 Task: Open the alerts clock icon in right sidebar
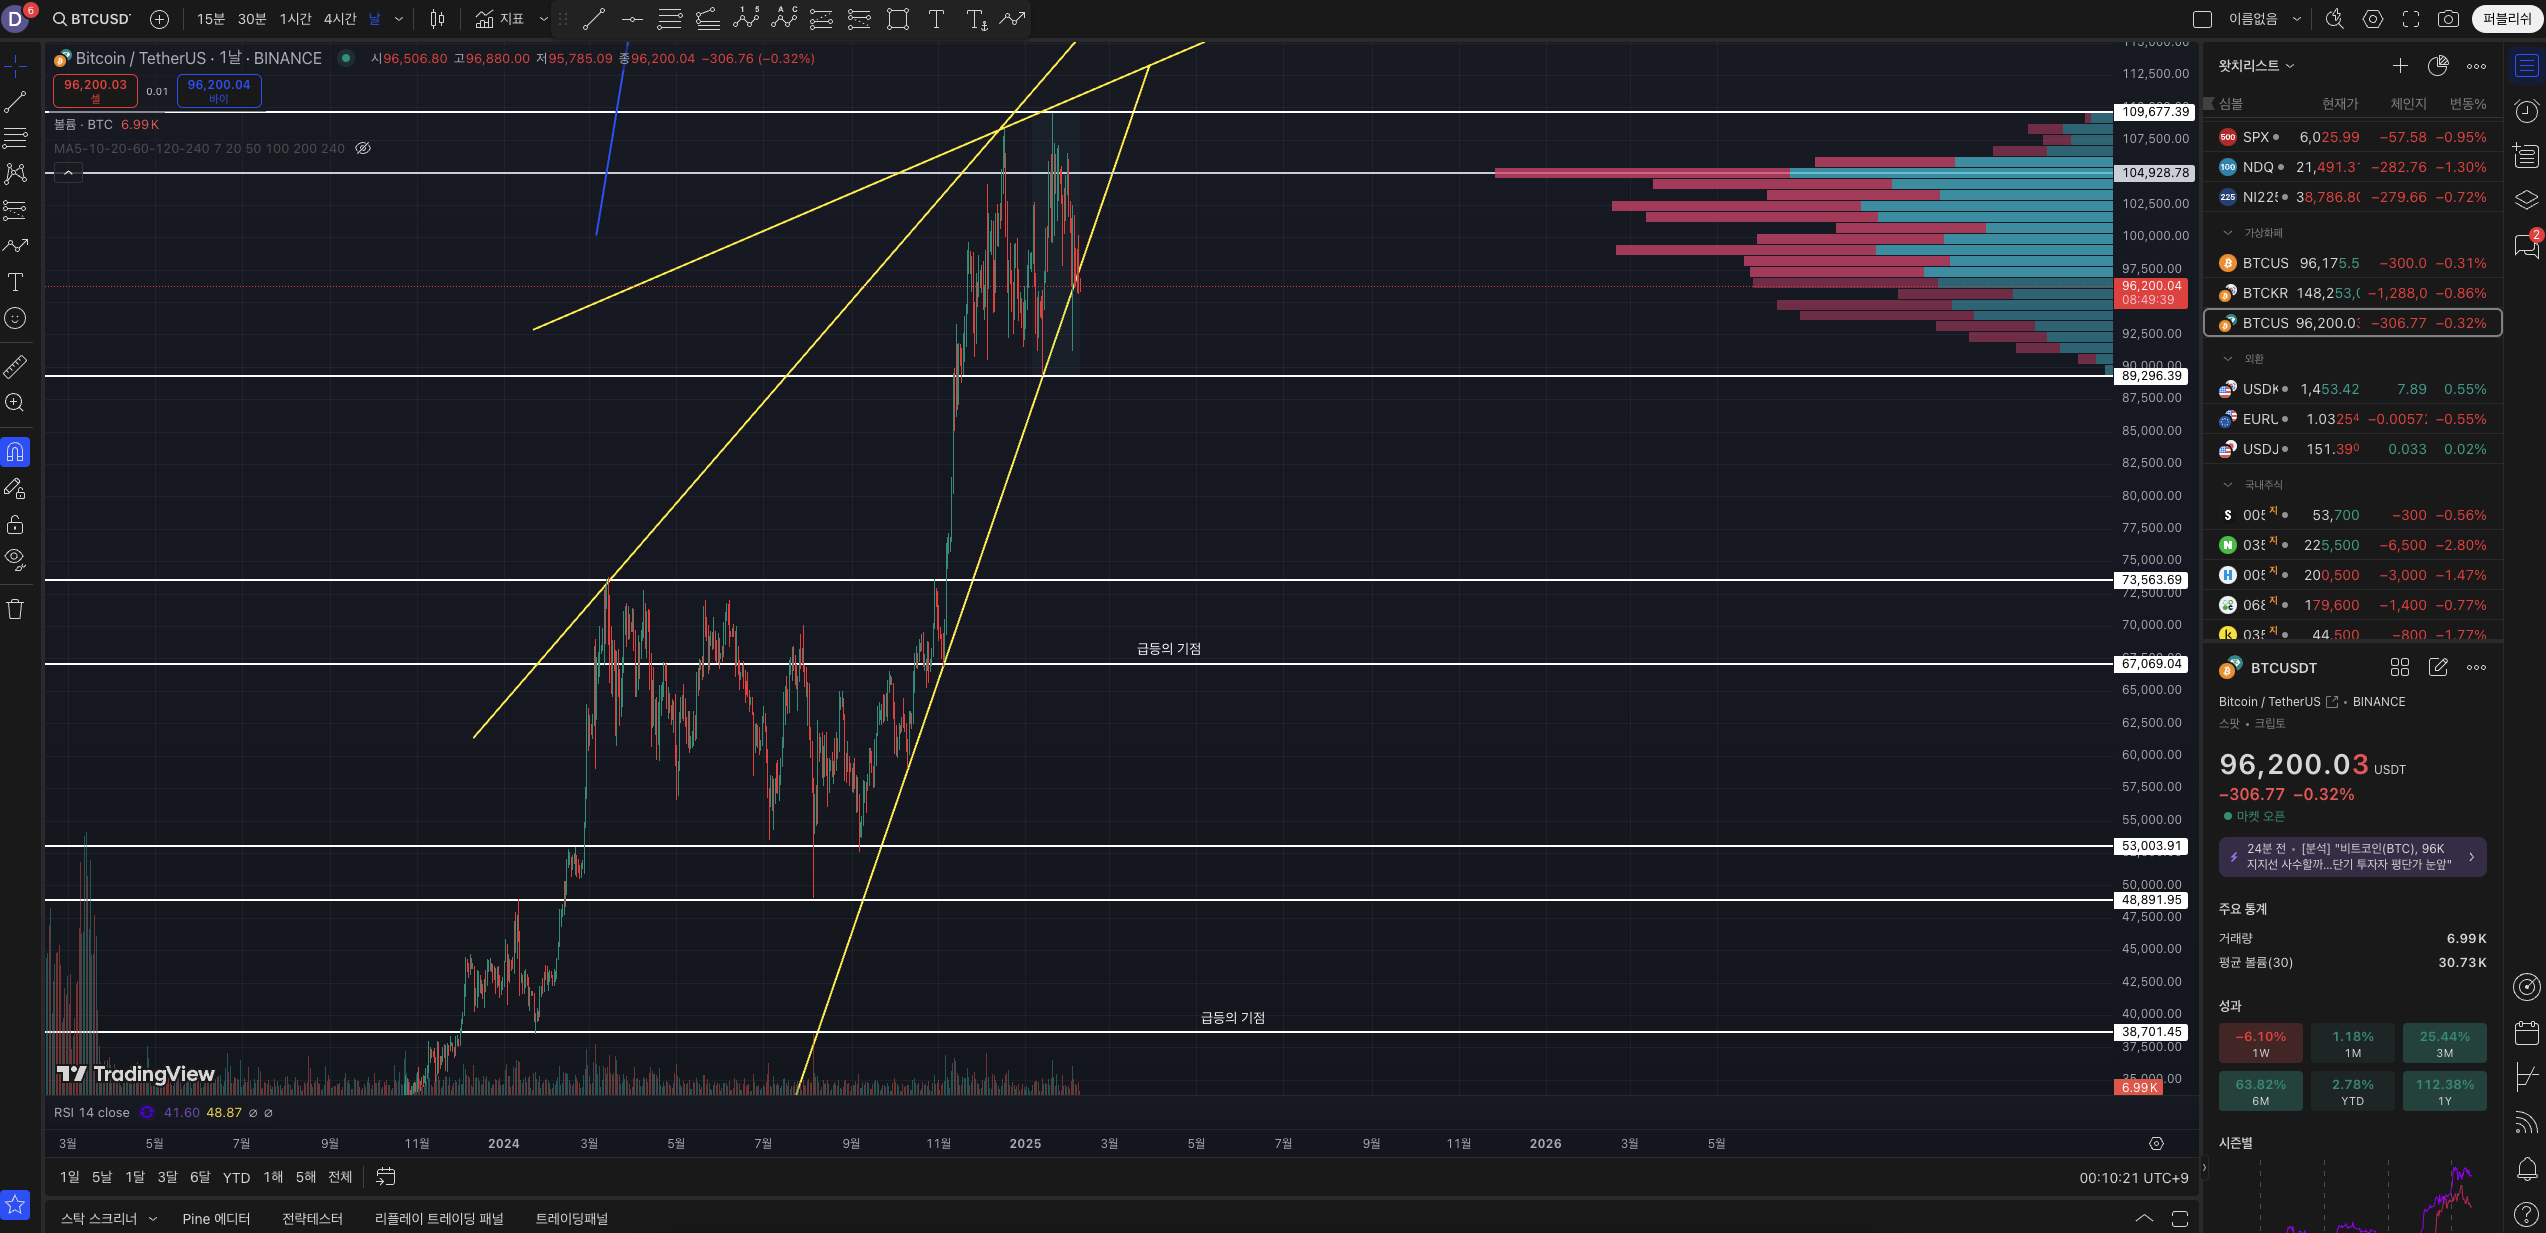coord(2526,111)
